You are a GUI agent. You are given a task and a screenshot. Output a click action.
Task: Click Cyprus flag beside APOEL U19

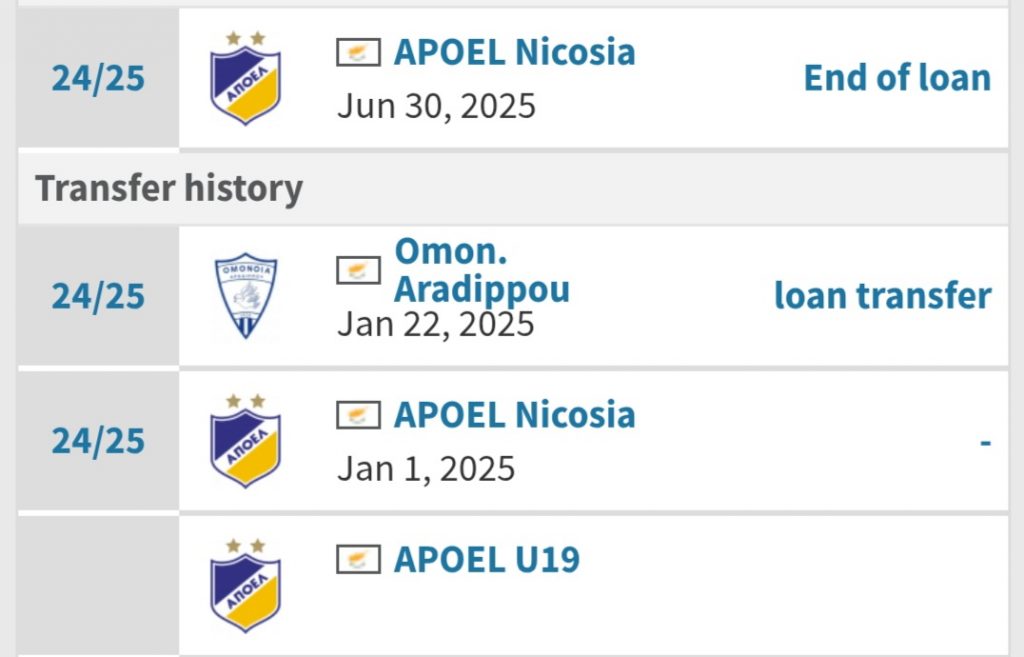click(359, 560)
